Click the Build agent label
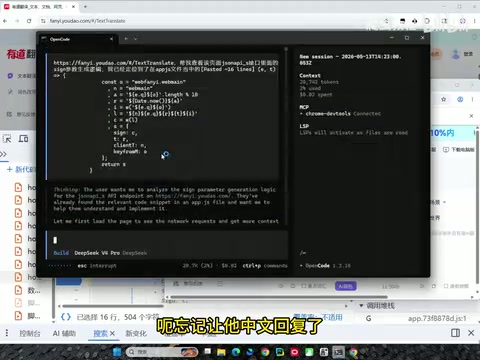Viewport: 480px width, 360px height. pyautogui.click(x=61, y=253)
